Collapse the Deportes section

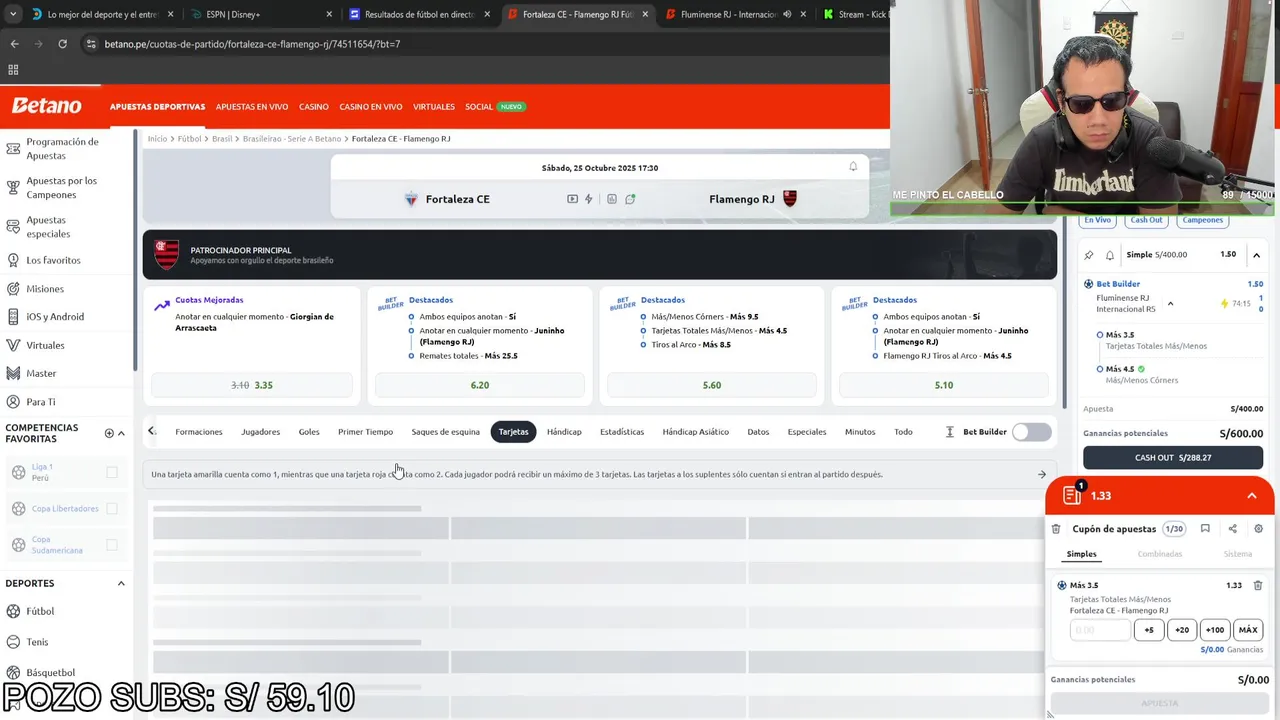click(x=121, y=583)
